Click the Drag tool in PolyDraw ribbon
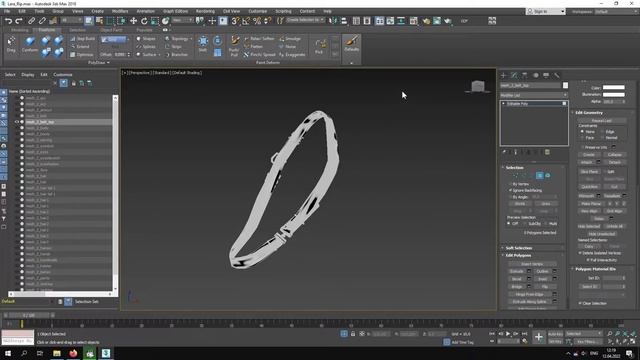Viewport: 640px width, 360px height. click(x=11, y=44)
